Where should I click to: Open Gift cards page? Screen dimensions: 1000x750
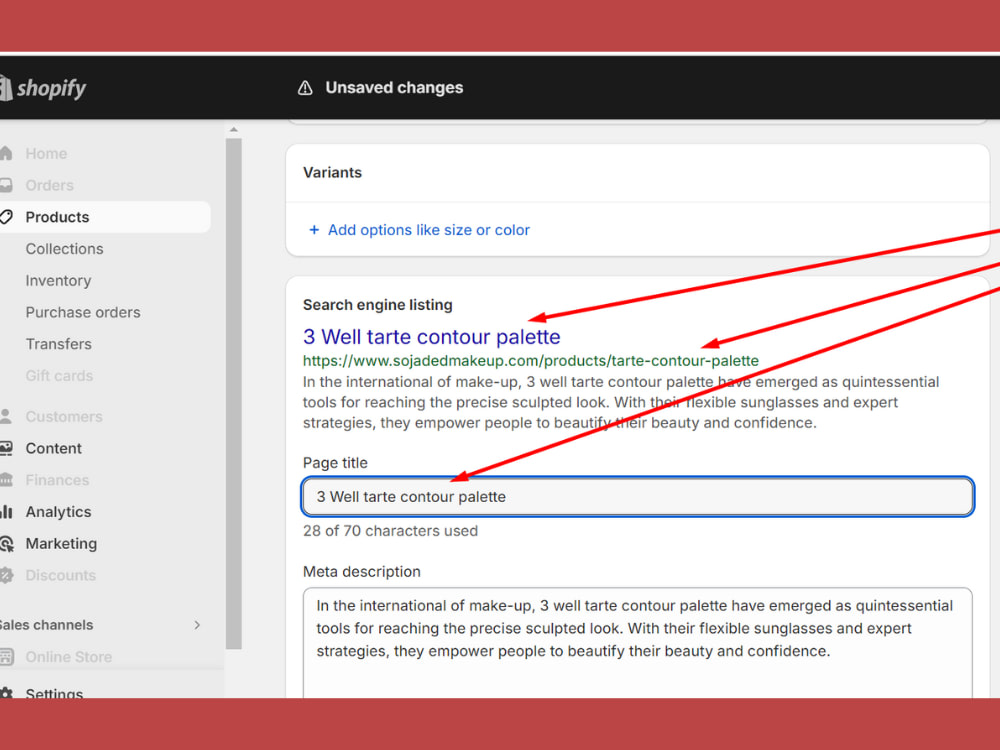point(59,376)
